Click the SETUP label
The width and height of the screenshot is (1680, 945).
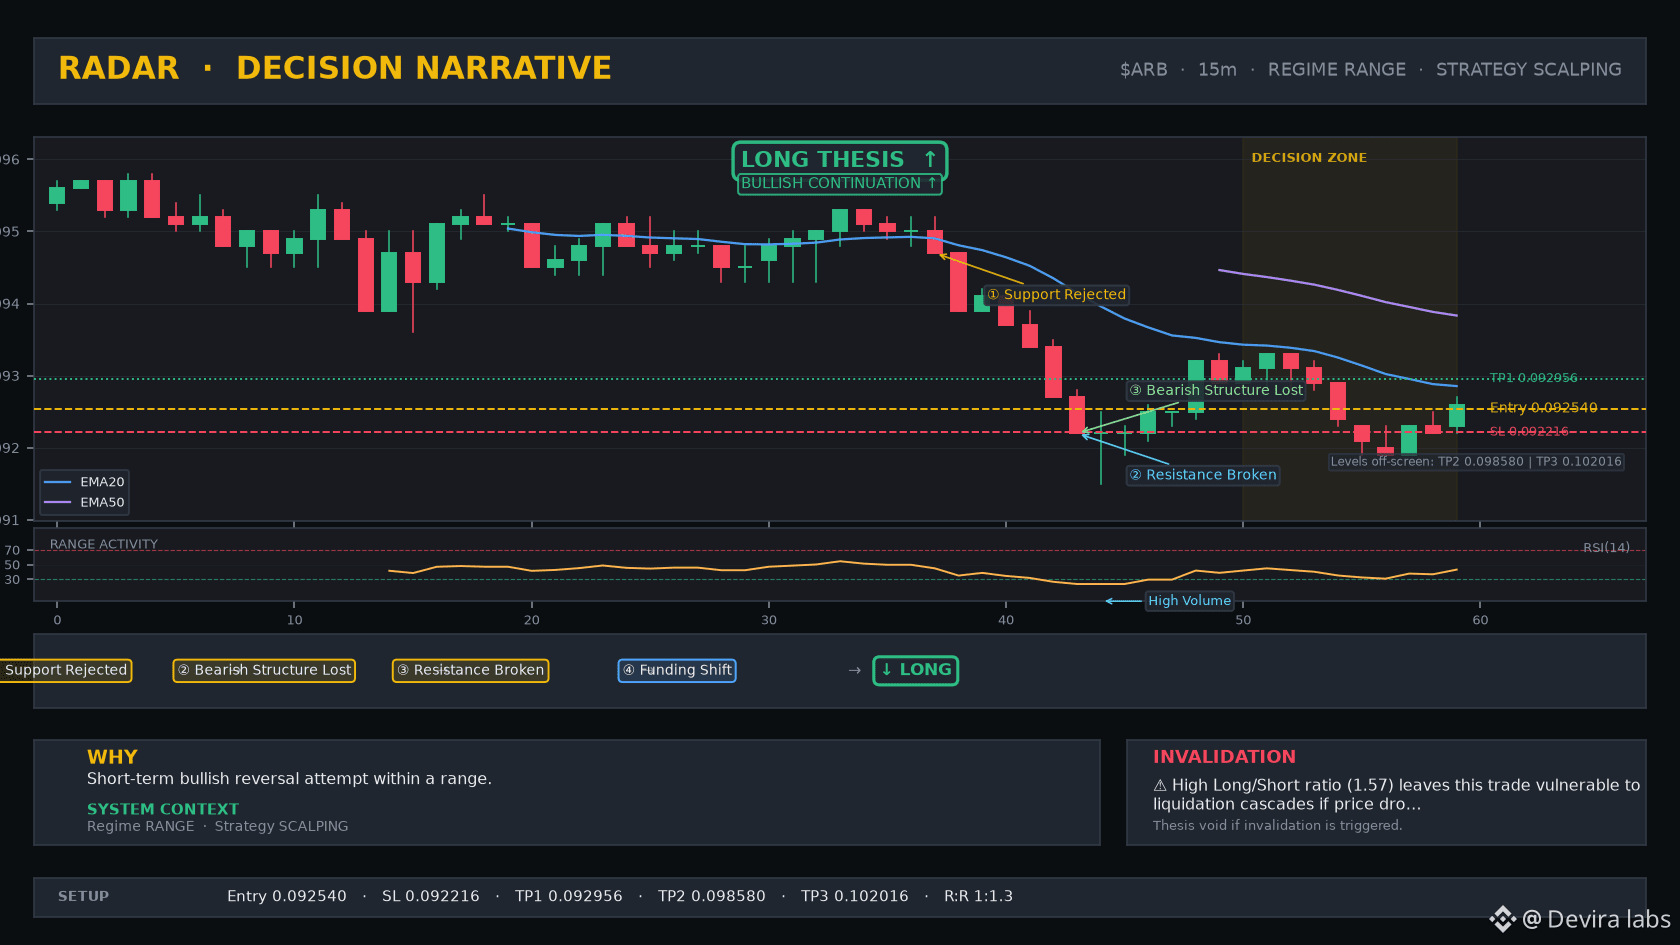[83, 896]
